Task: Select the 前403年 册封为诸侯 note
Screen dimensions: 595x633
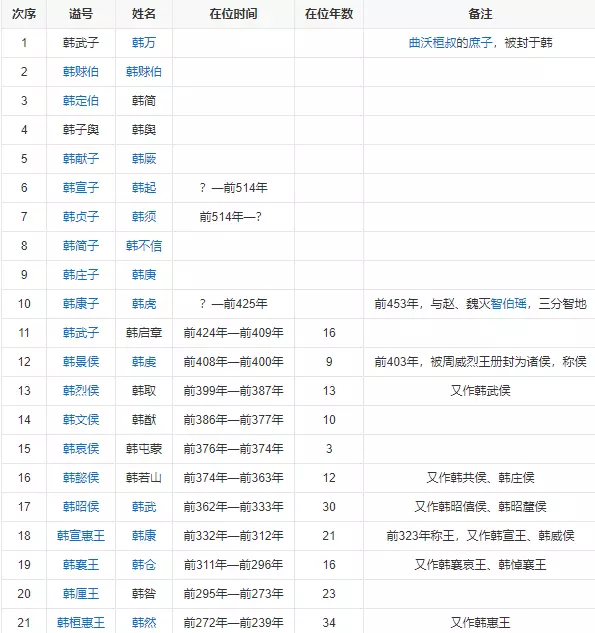Action: 480,362
